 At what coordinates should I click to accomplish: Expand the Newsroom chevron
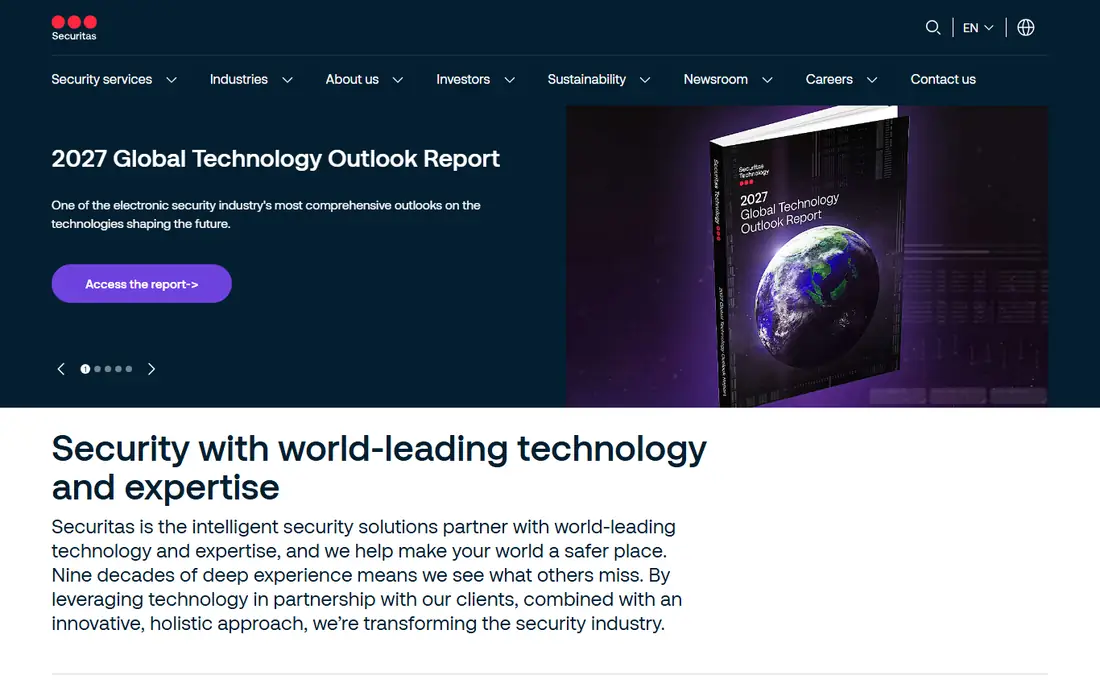(x=767, y=80)
